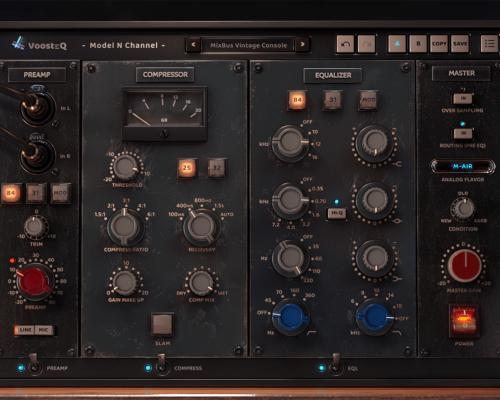Click the In L input jack
The image size is (500, 400).
point(37,107)
